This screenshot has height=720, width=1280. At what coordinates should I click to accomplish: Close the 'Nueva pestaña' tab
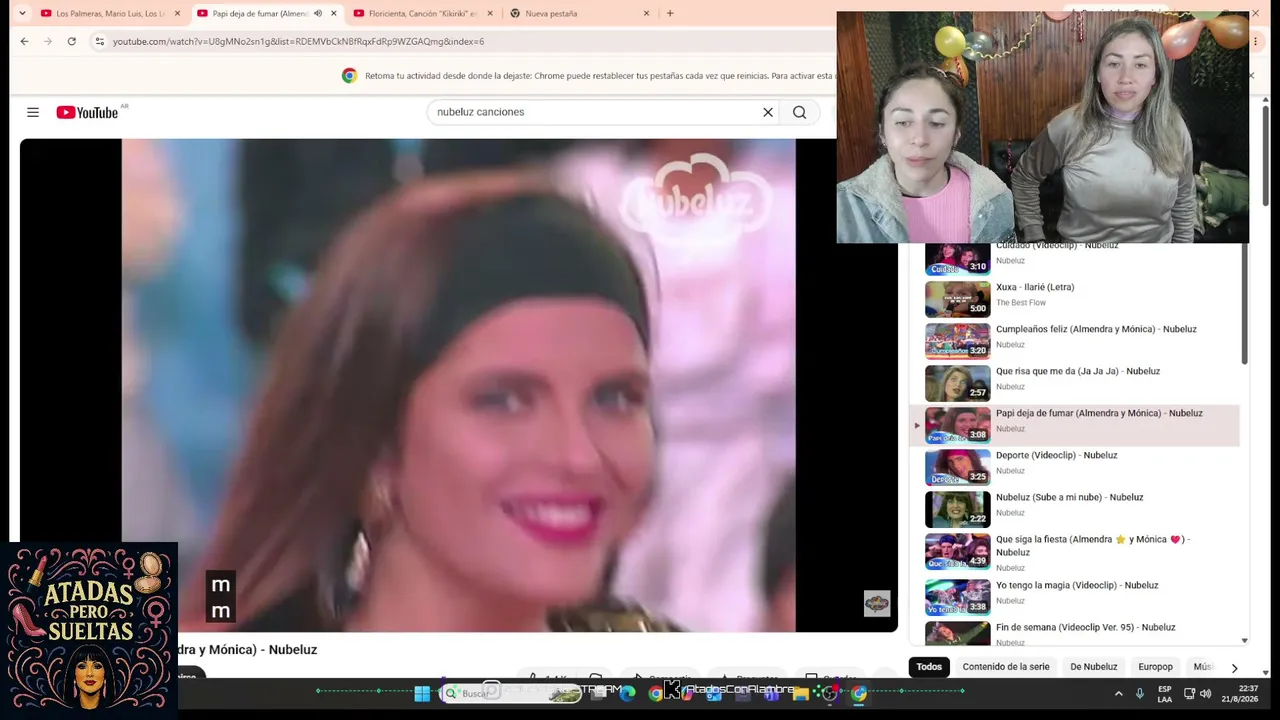[x=646, y=13]
